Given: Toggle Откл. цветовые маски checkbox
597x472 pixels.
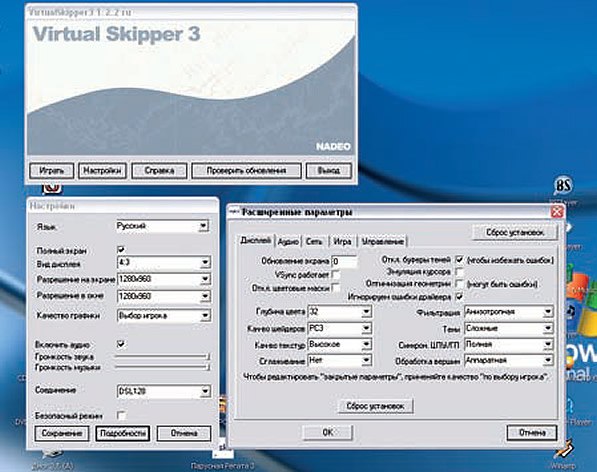Looking at the screenshot, I should click(336, 288).
